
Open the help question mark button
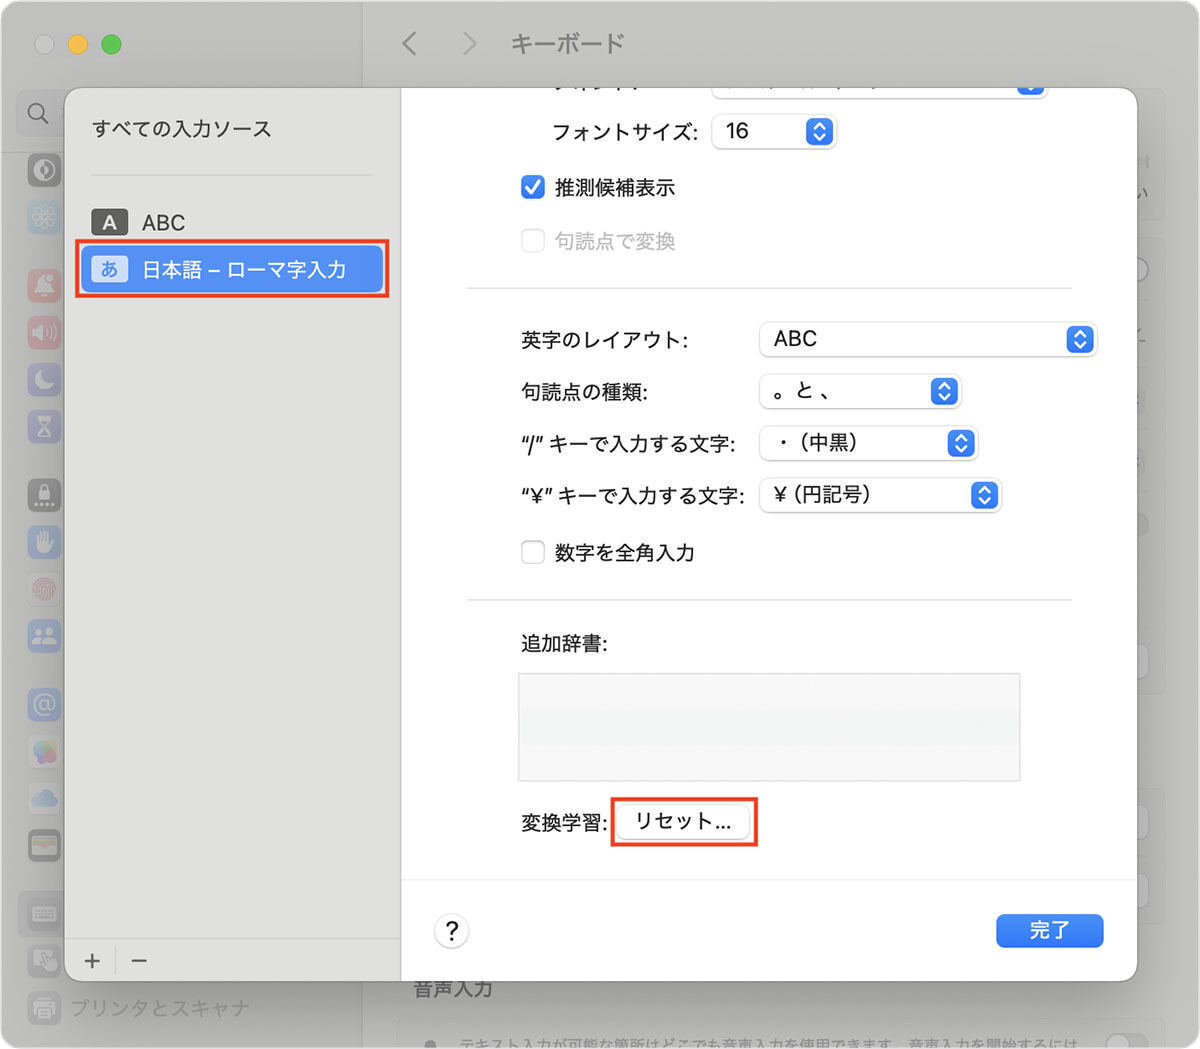coord(452,931)
